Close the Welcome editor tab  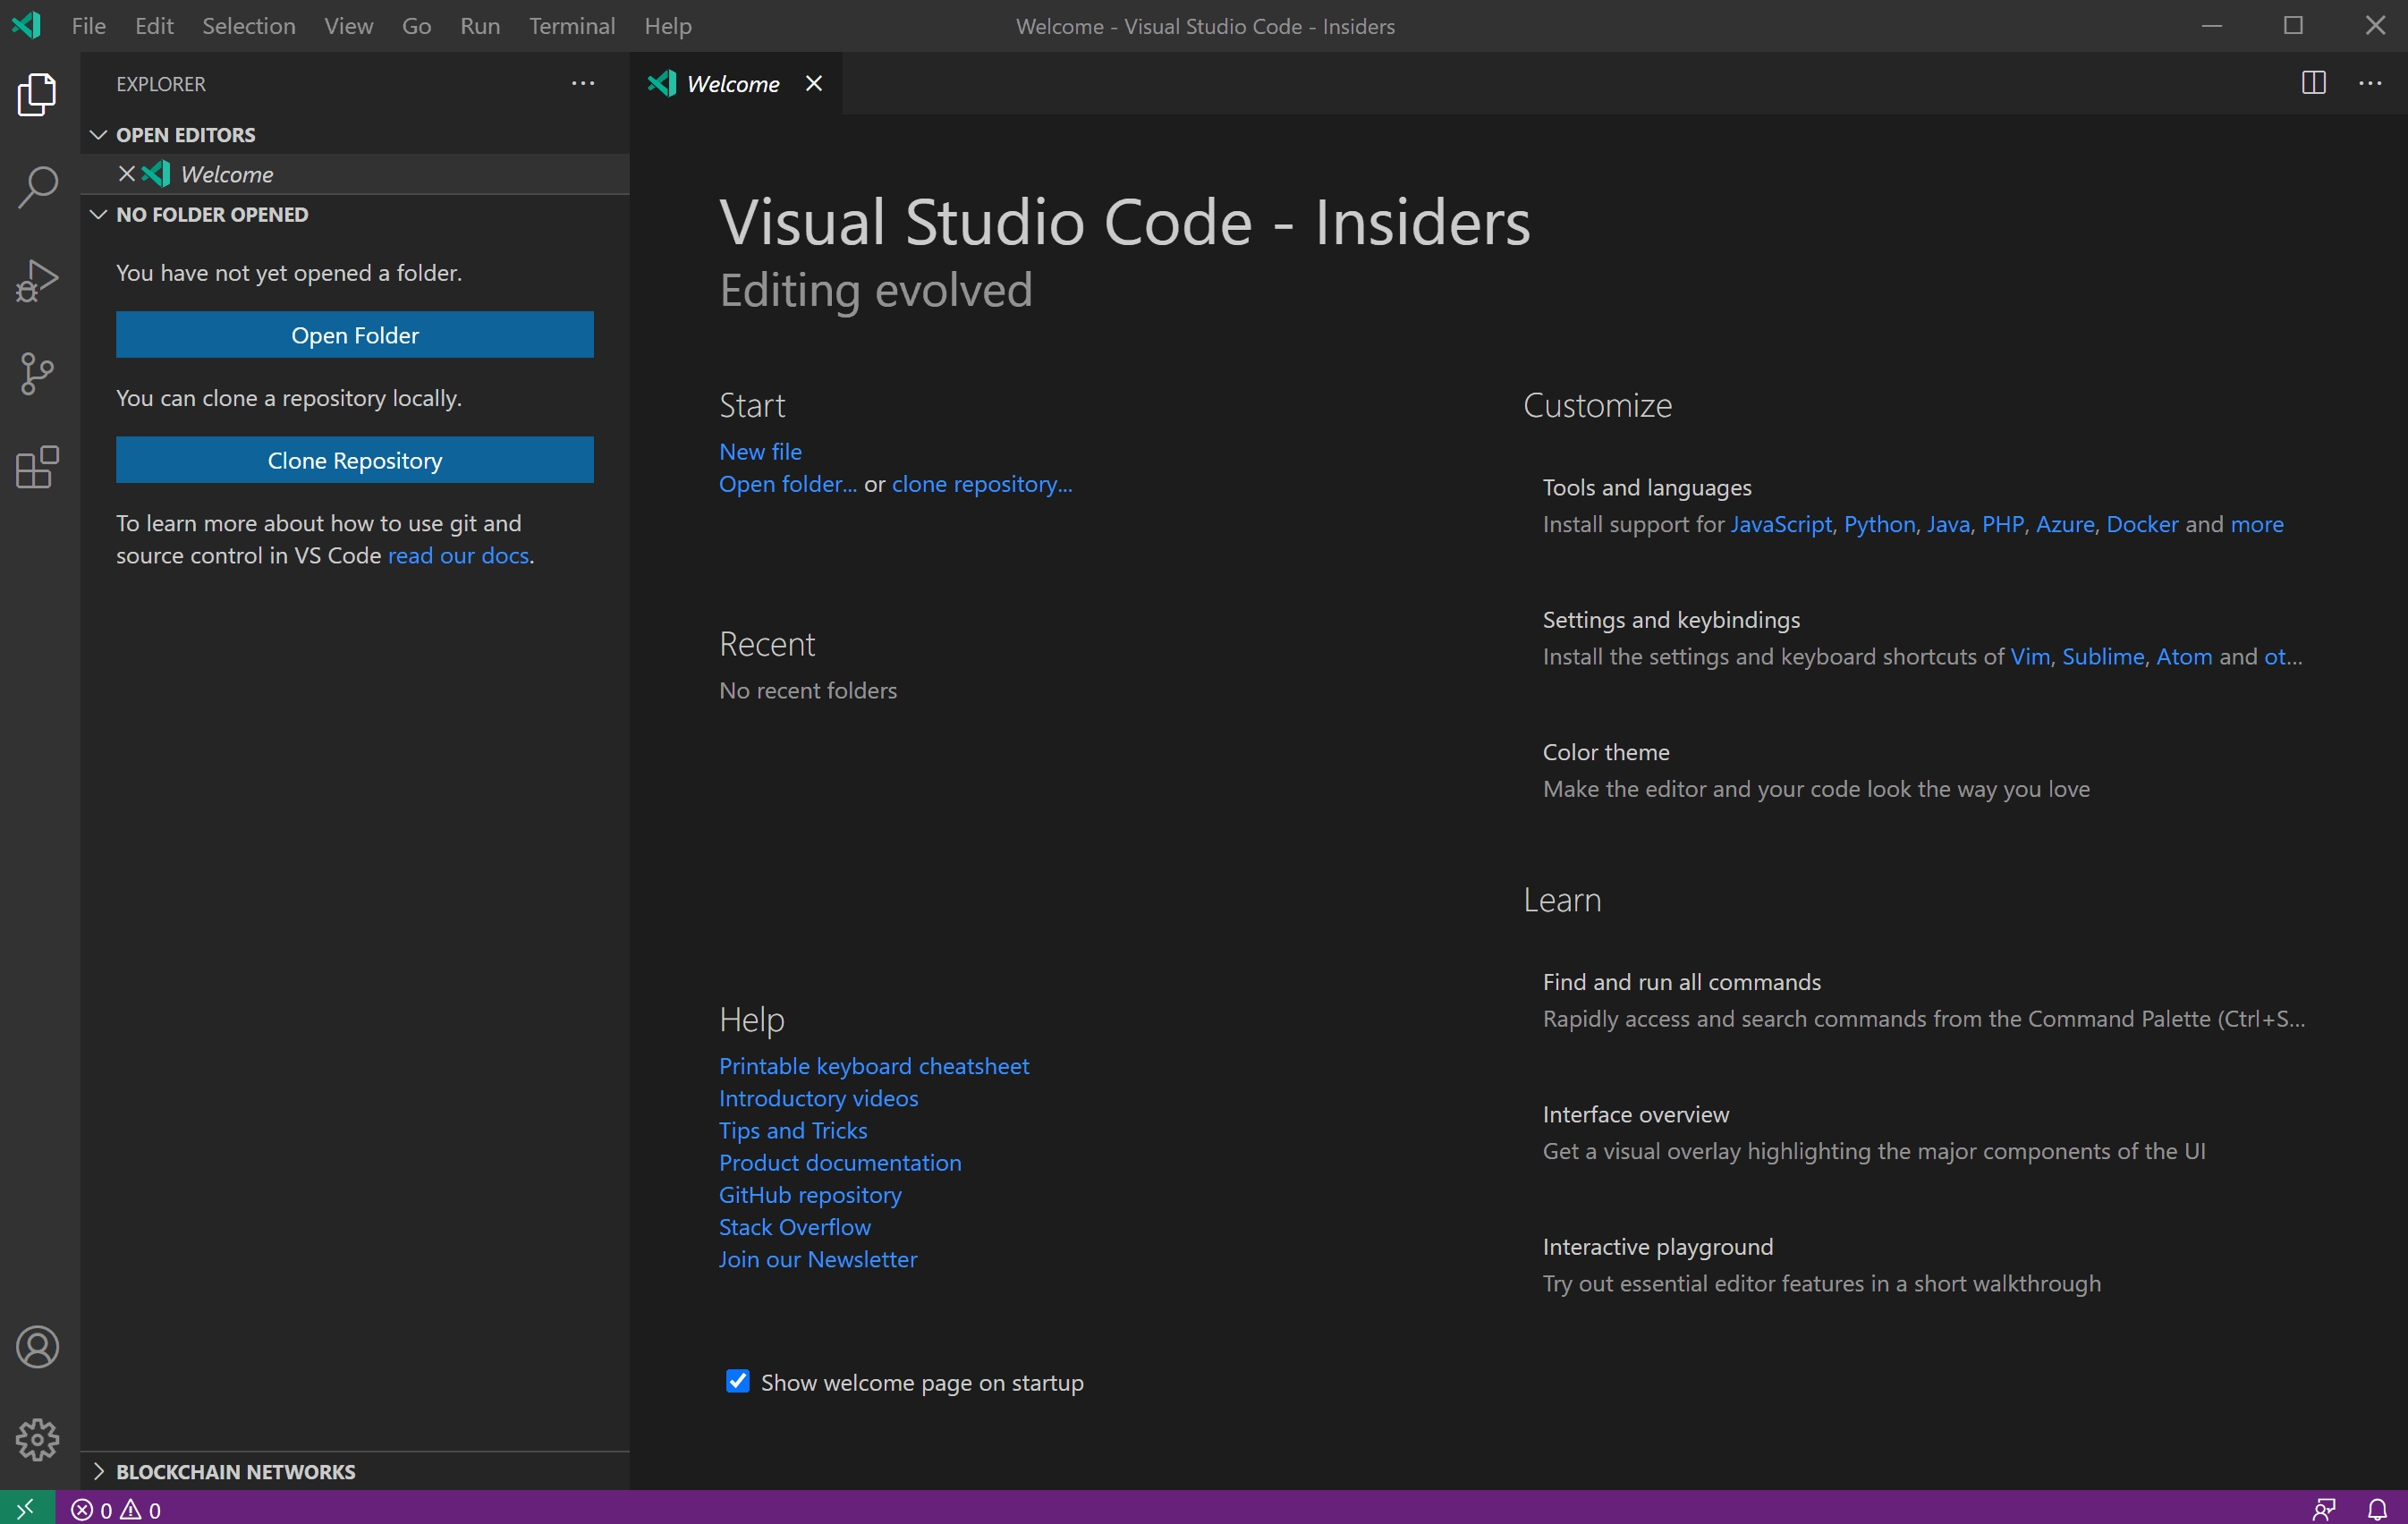814,84
